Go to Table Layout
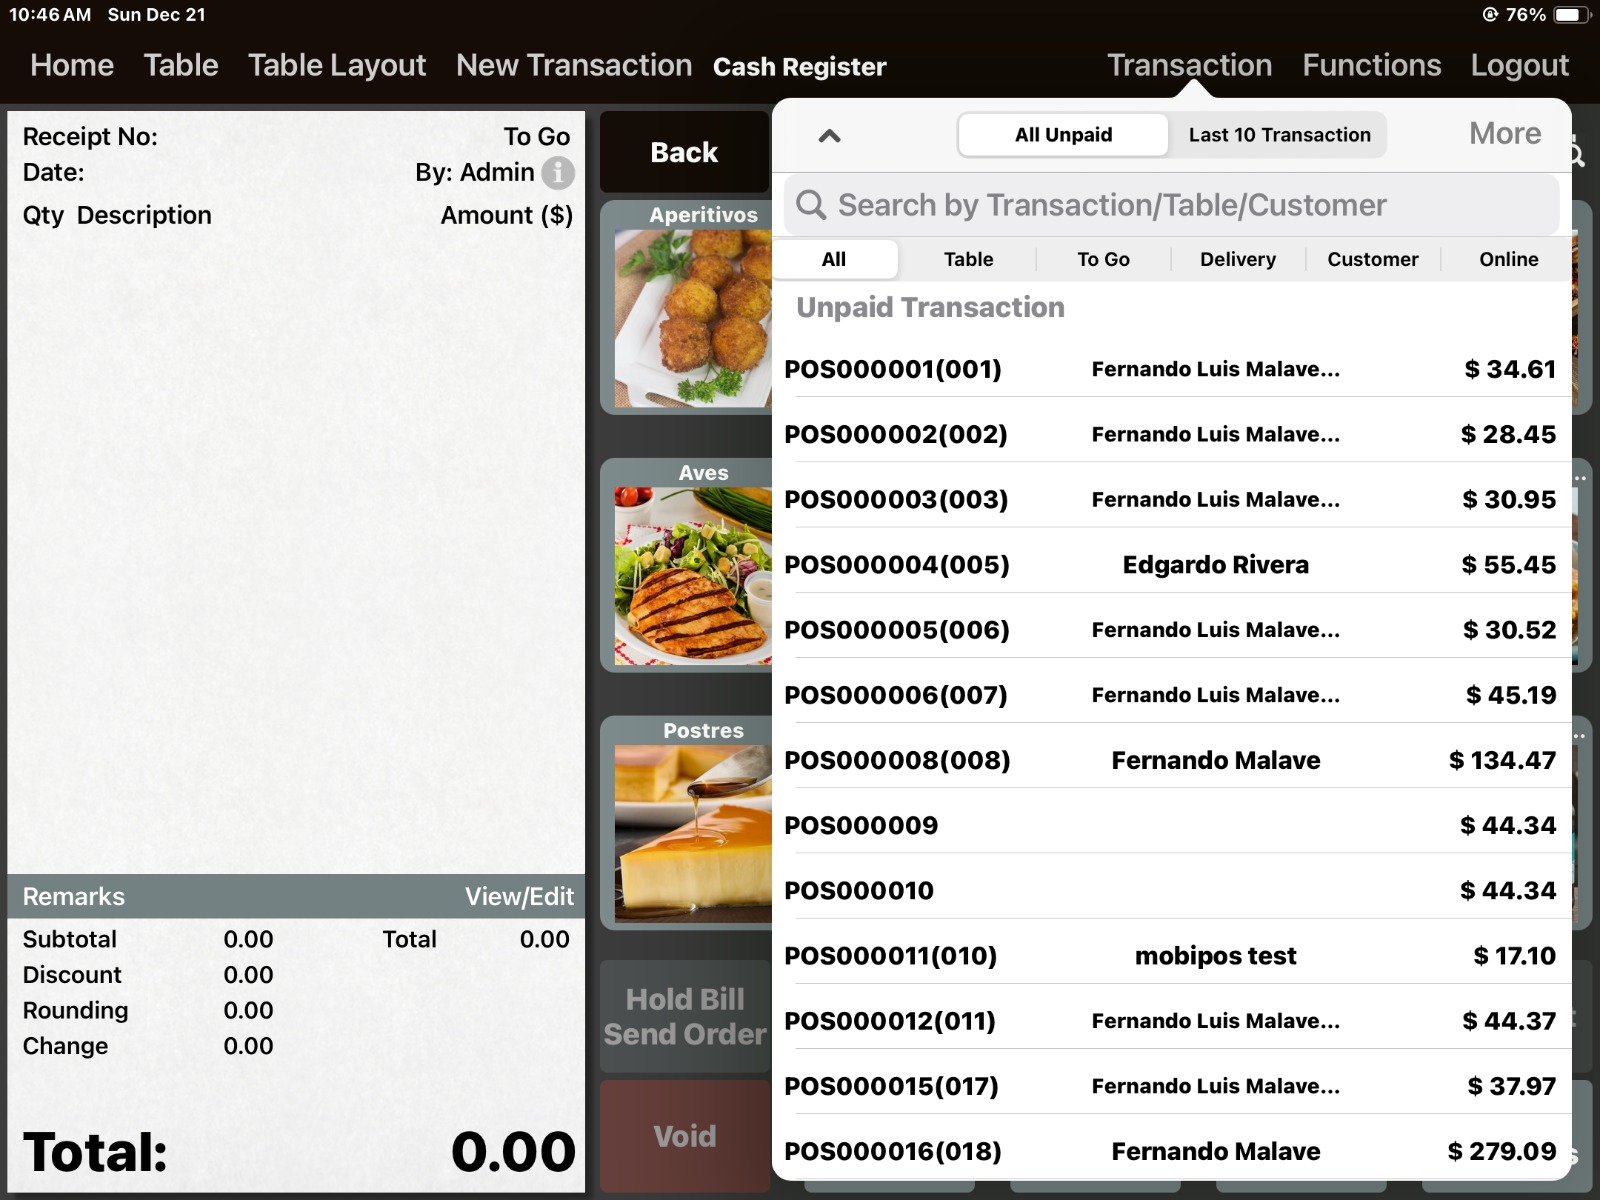The height and width of the screenshot is (1200, 1600). (x=337, y=65)
